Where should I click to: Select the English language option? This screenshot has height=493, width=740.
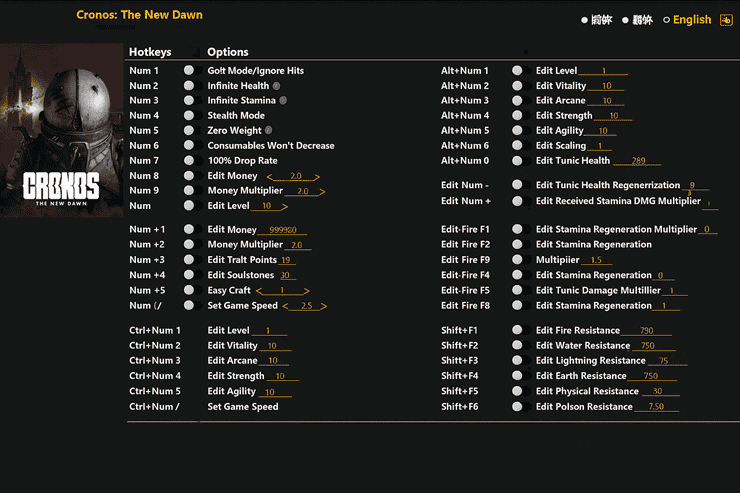[x=688, y=20]
